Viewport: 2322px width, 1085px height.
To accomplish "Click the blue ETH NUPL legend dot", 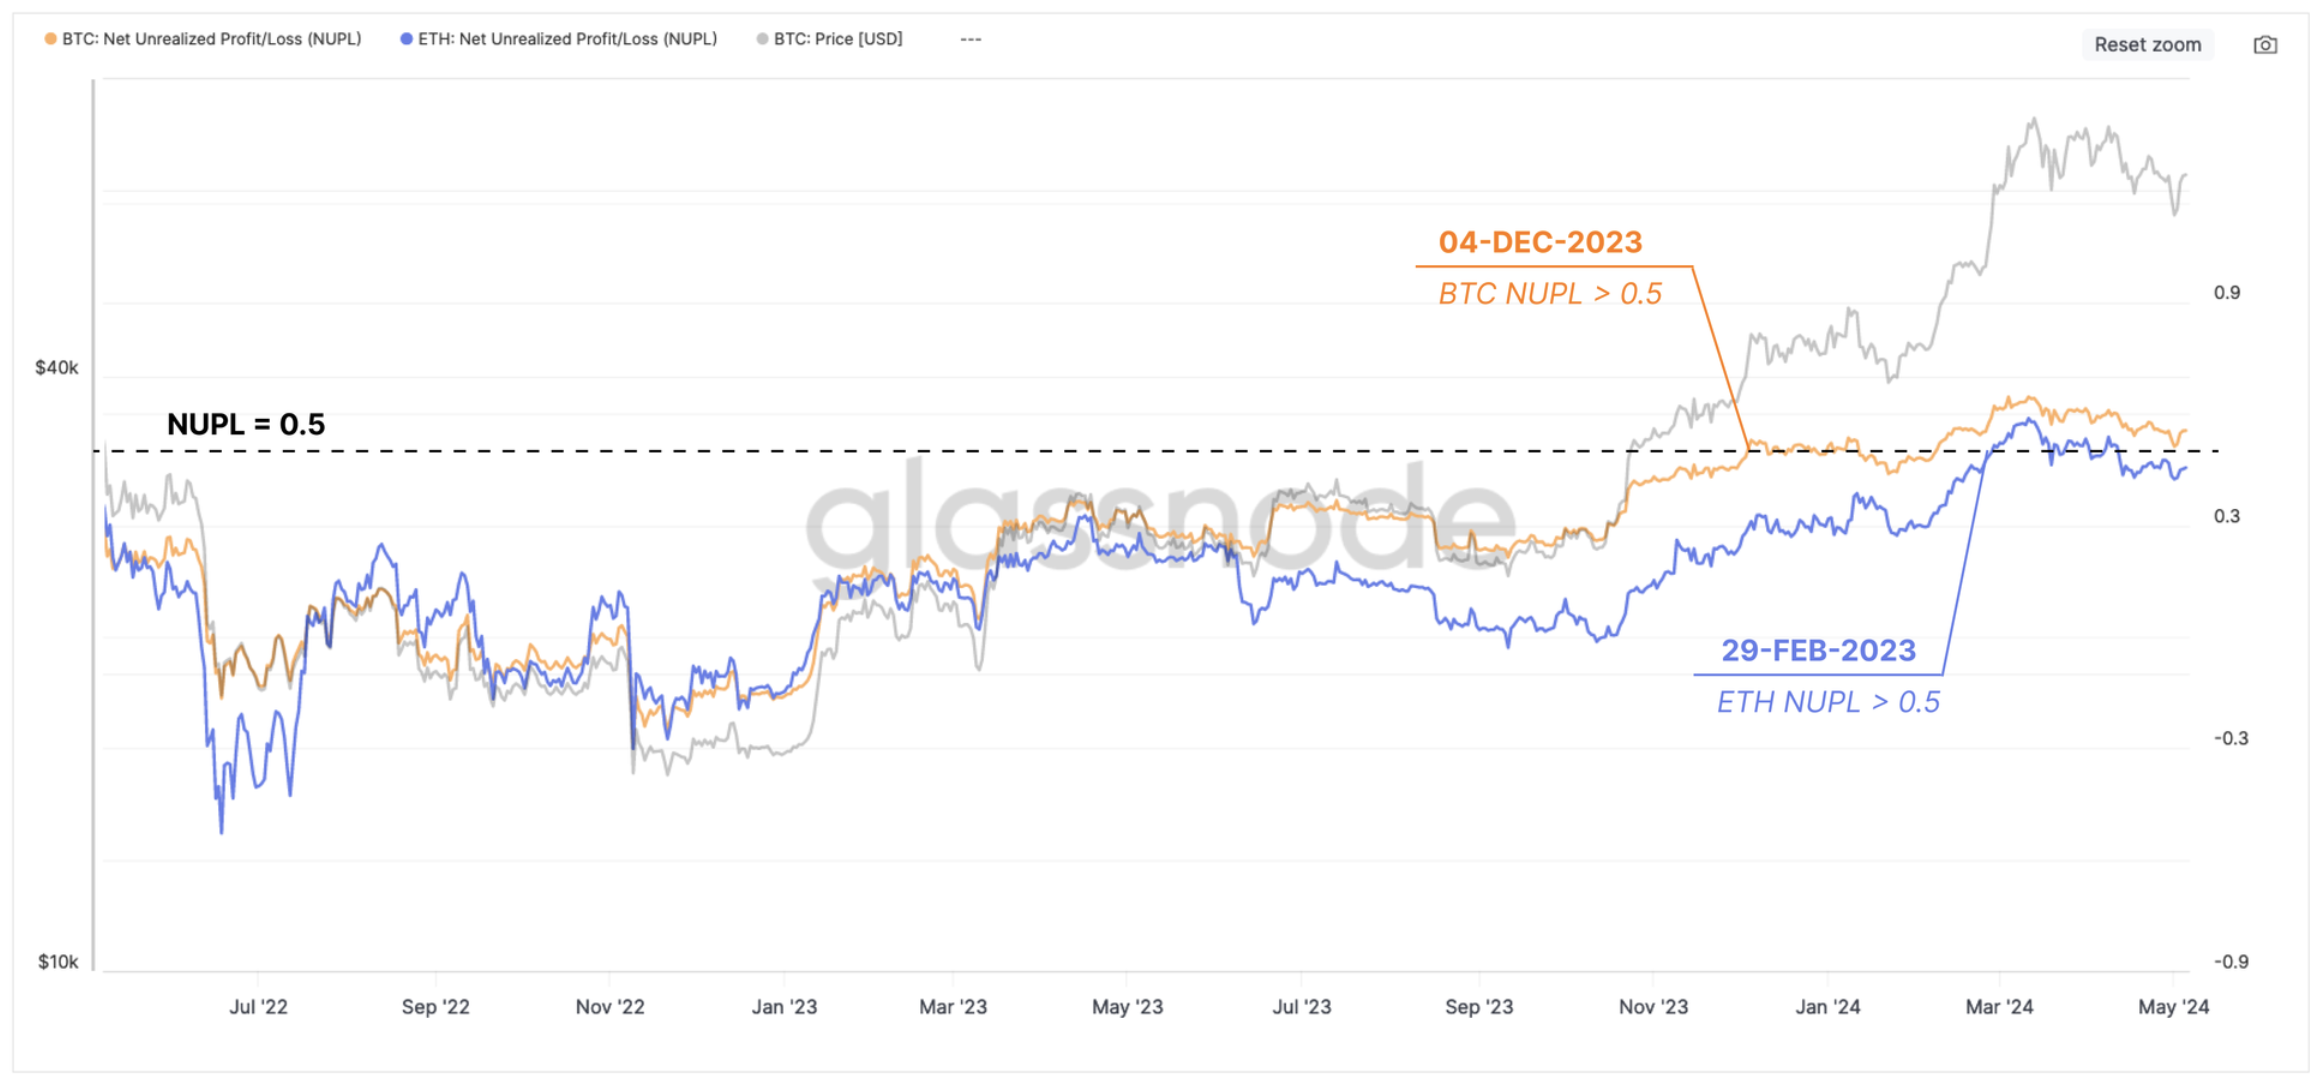I will (x=406, y=39).
